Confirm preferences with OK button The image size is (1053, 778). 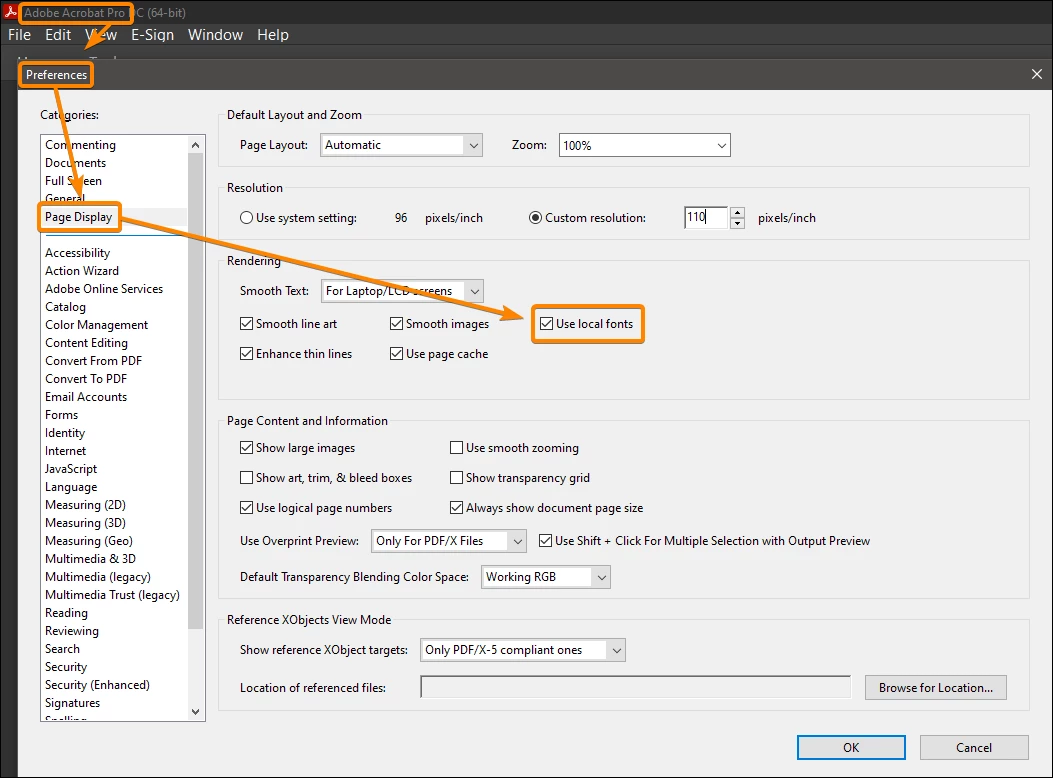tap(851, 748)
